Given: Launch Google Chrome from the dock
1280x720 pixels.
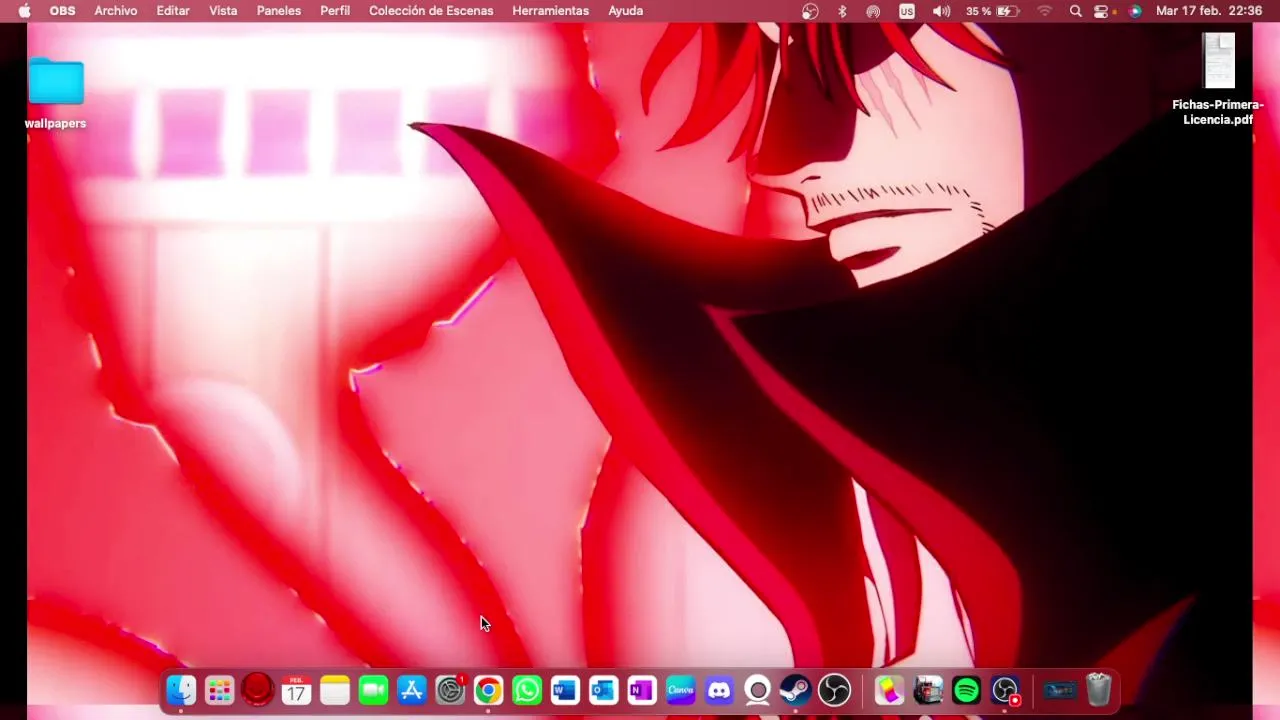Looking at the screenshot, I should tap(488, 690).
